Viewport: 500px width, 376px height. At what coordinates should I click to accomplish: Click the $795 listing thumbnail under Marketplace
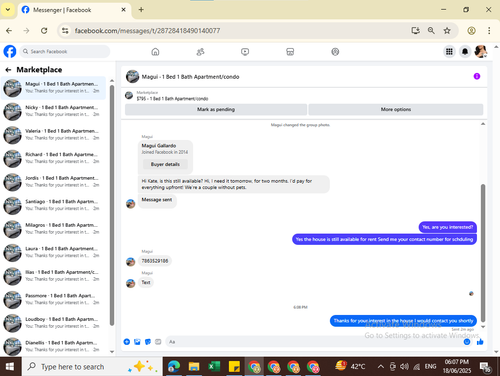point(129,96)
